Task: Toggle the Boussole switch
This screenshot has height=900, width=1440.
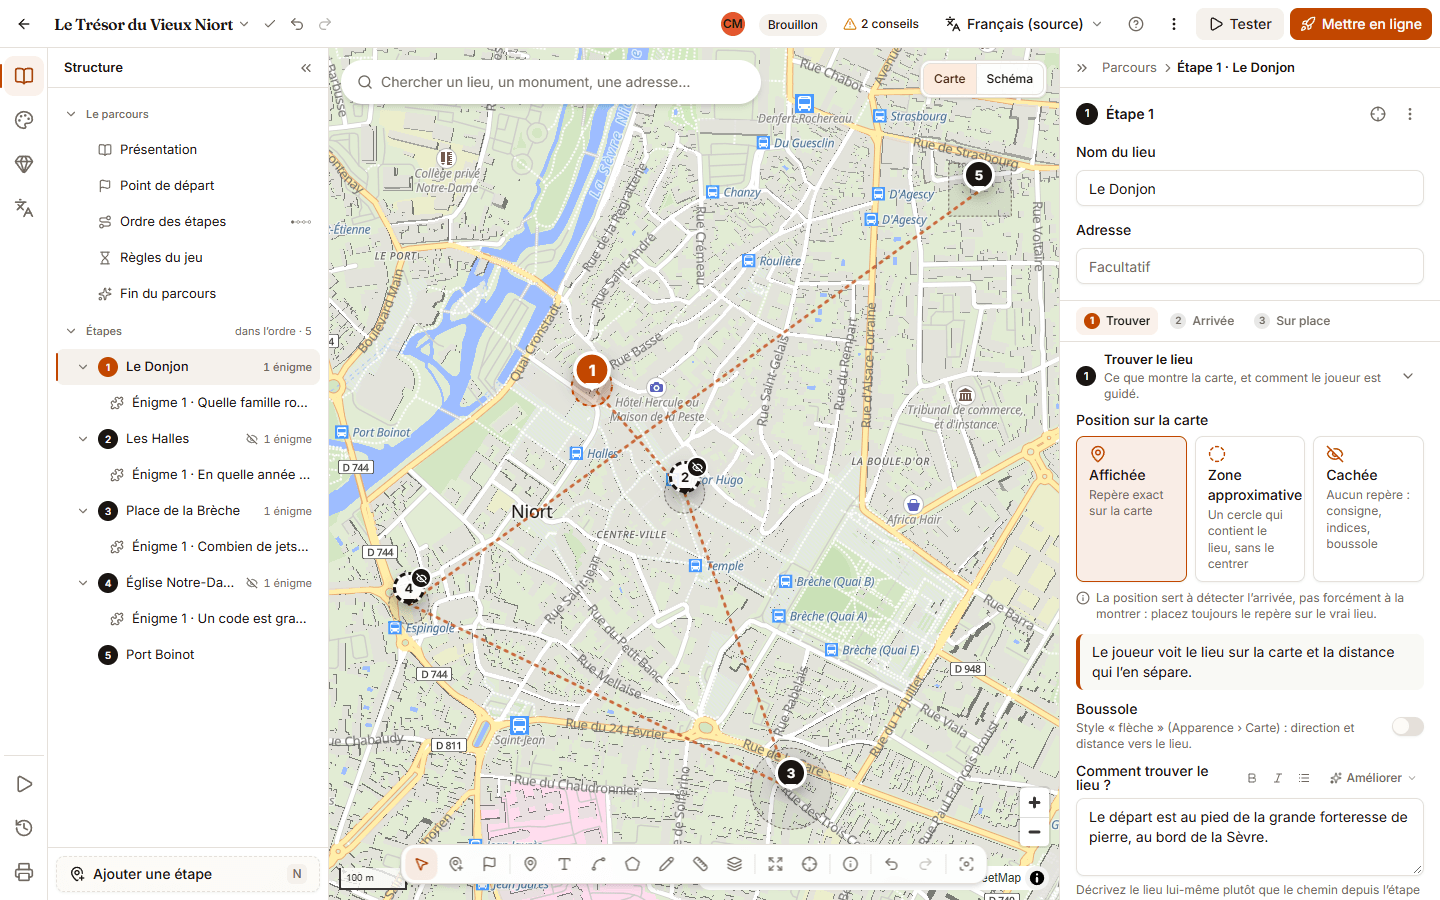Action: (1407, 727)
